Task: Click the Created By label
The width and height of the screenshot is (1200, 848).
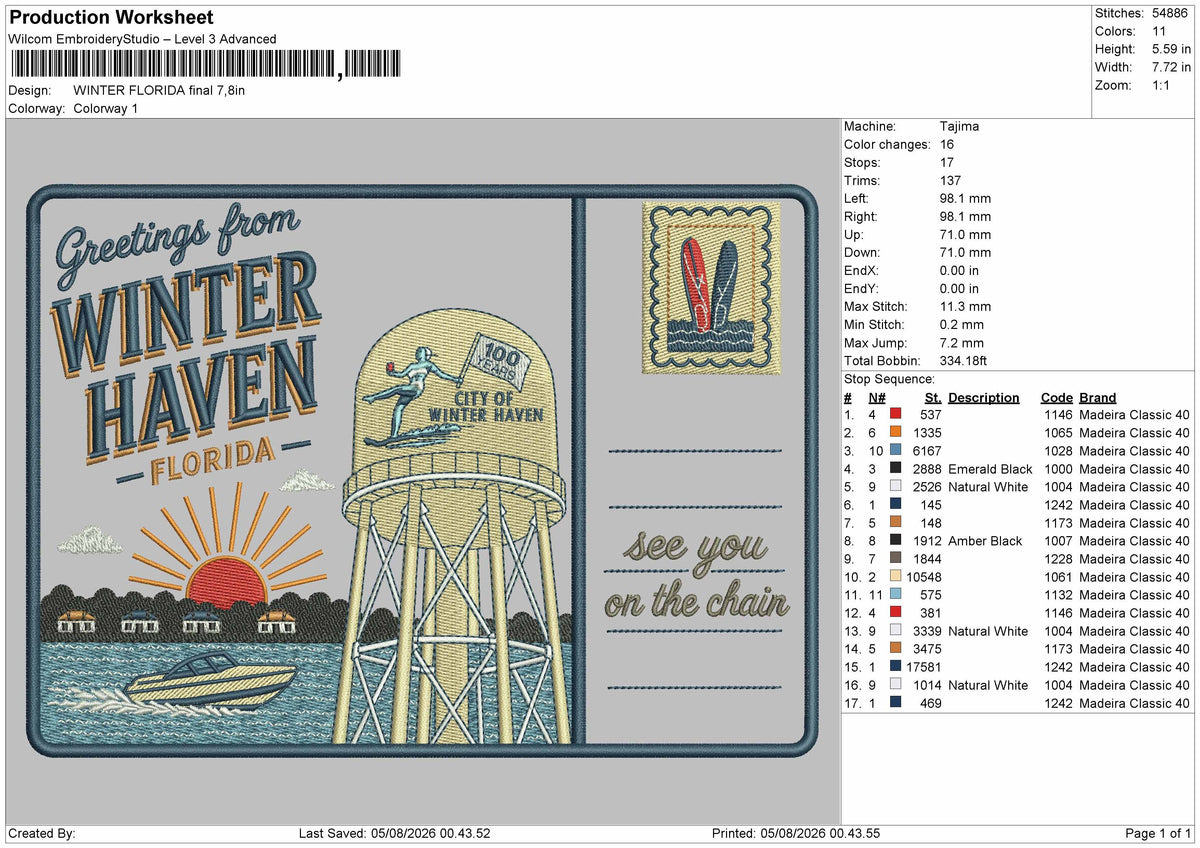Action: (42, 833)
